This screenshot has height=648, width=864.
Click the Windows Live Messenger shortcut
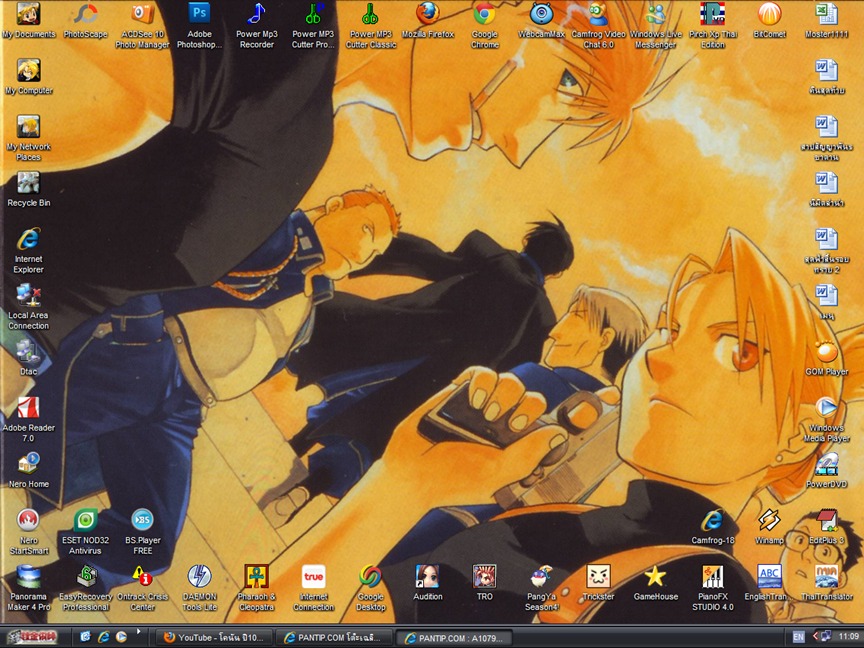[655, 26]
